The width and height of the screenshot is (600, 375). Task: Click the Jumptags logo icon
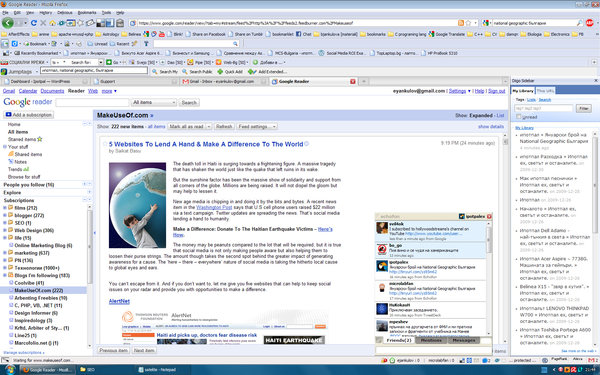(x=4, y=72)
